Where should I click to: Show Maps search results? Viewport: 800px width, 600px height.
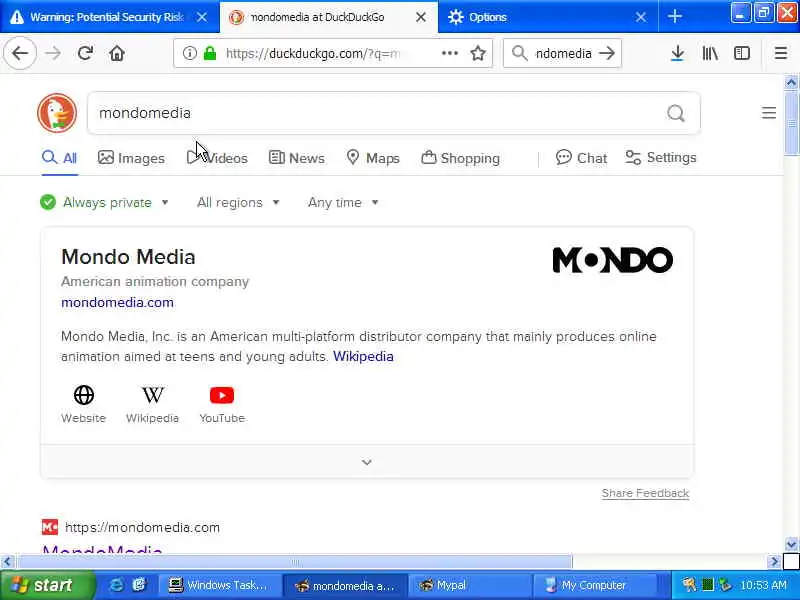click(373, 158)
